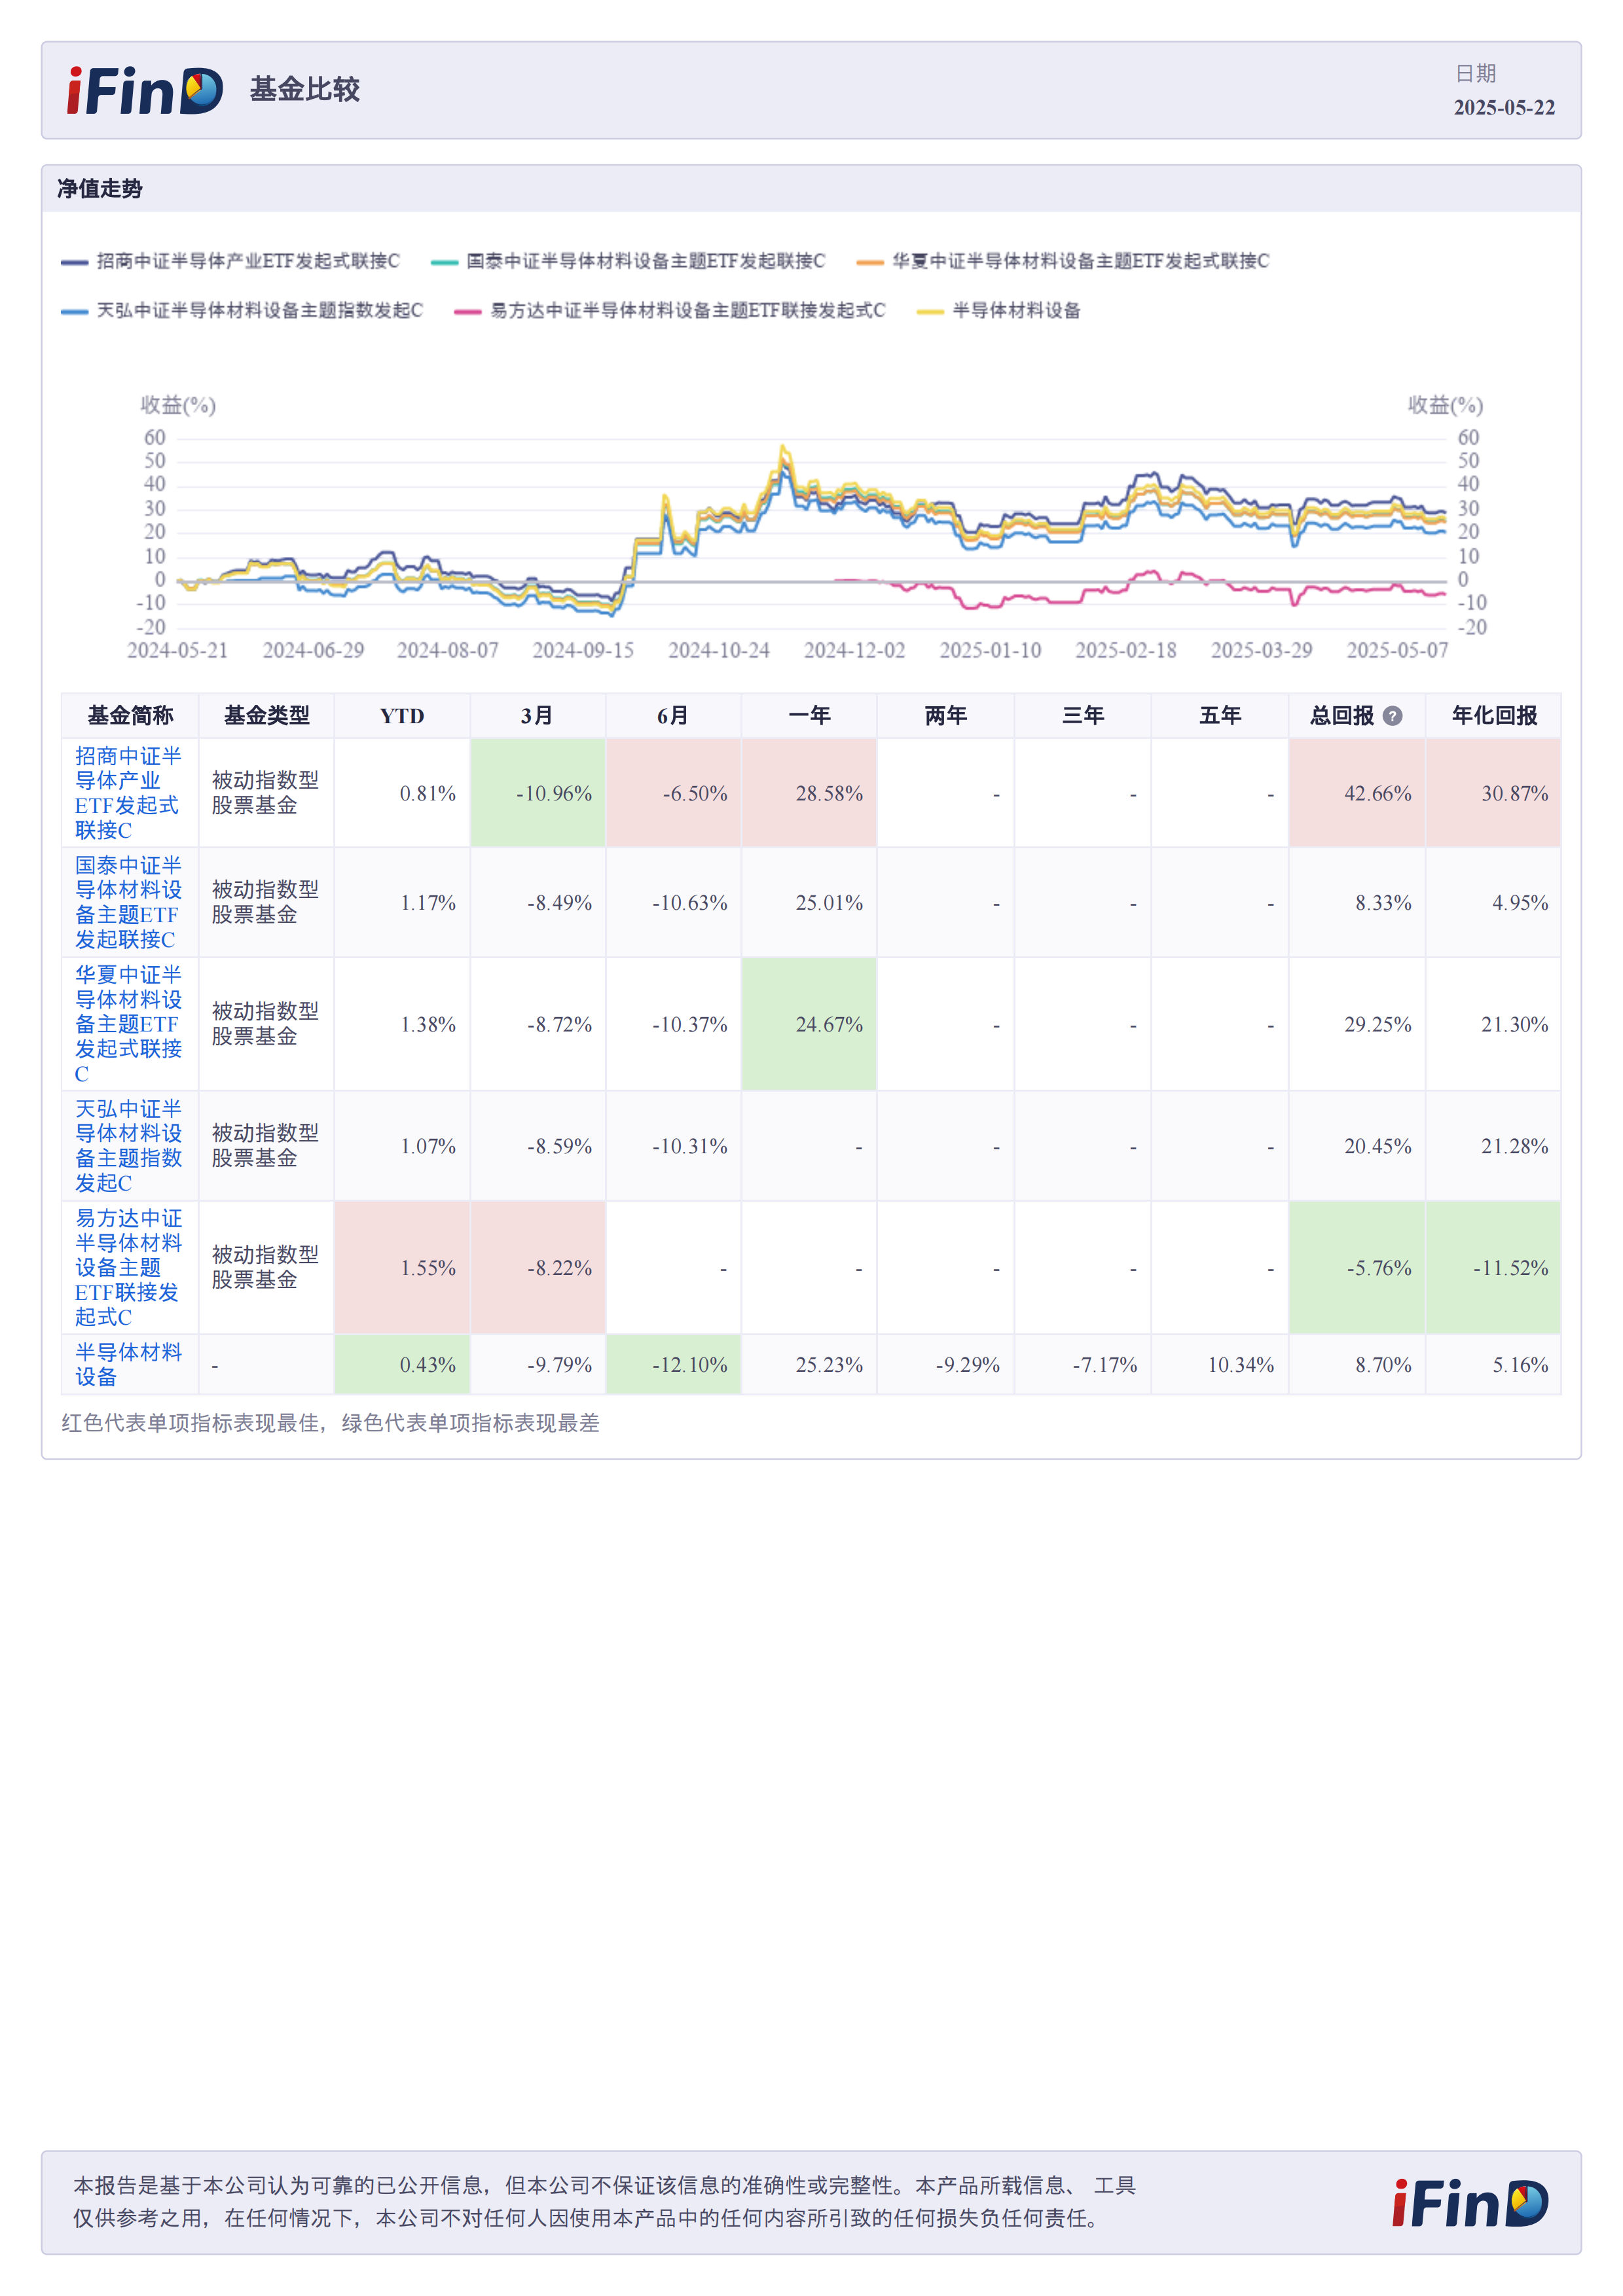The image size is (1623, 2296).
Task: Click the 42.66% total return cell
Action: [1357, 793]
